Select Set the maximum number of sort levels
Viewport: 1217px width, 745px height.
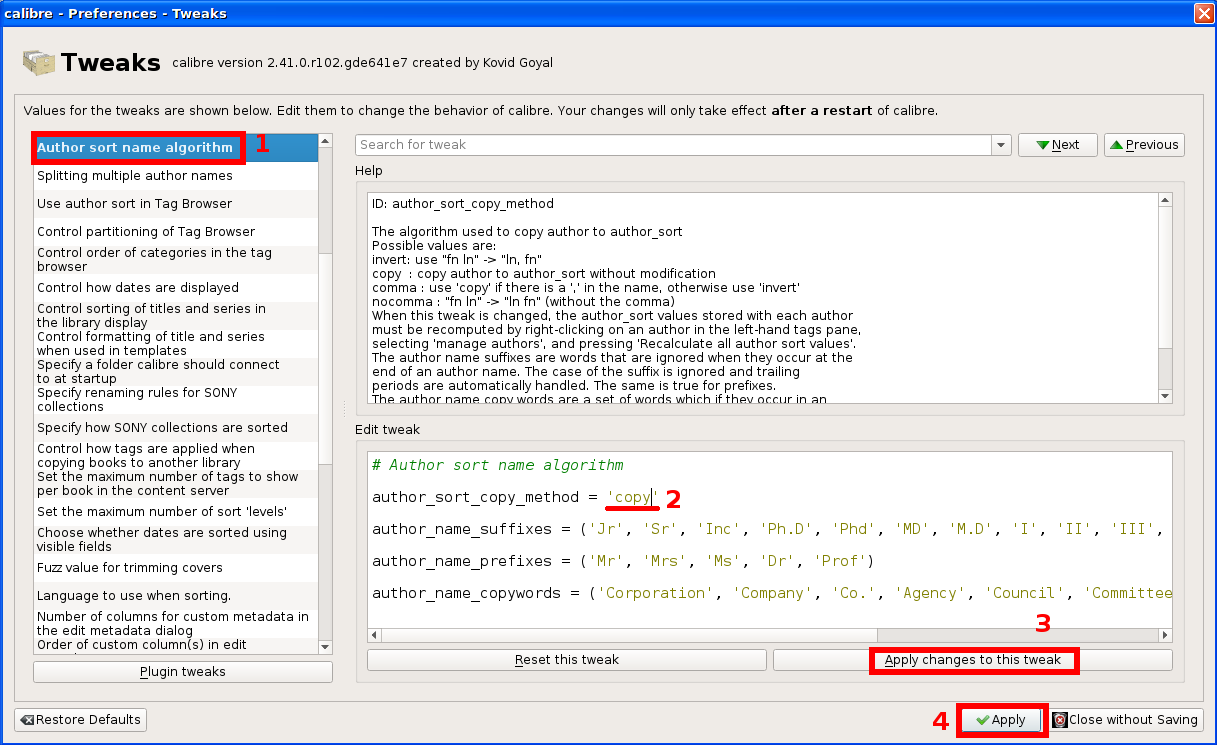click(175, 511)
